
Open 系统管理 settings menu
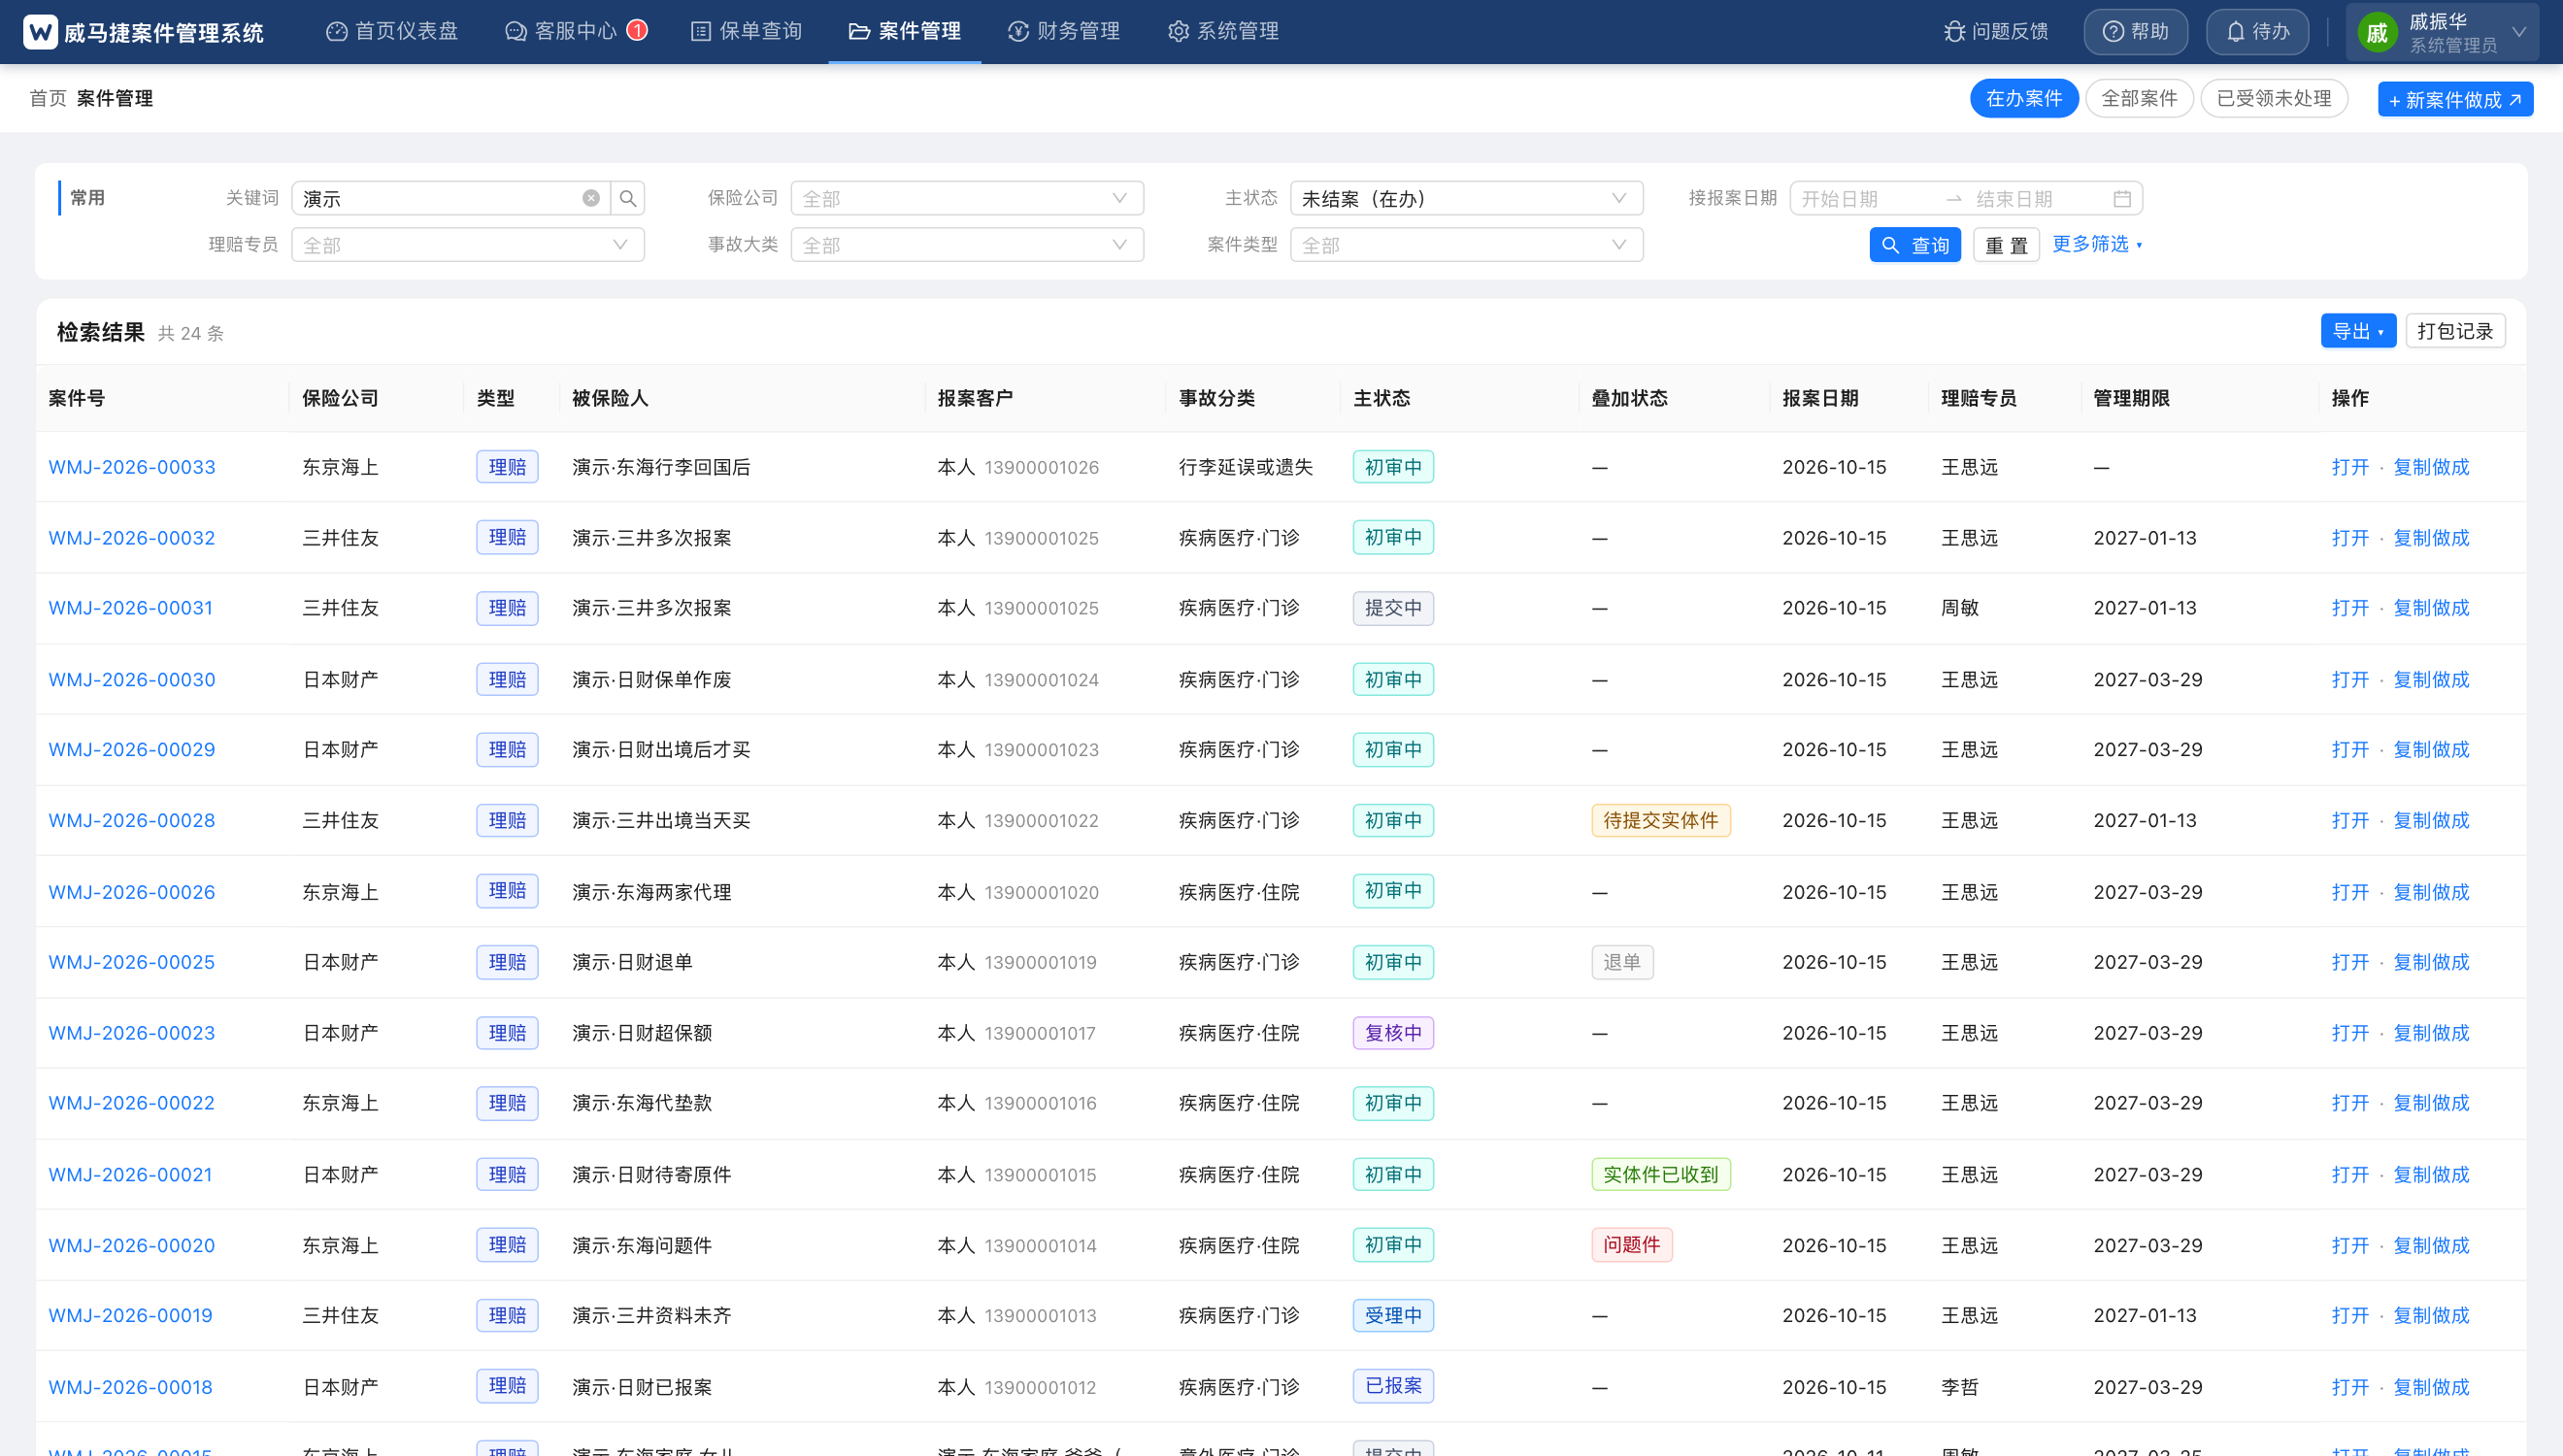click(1223, 31)
